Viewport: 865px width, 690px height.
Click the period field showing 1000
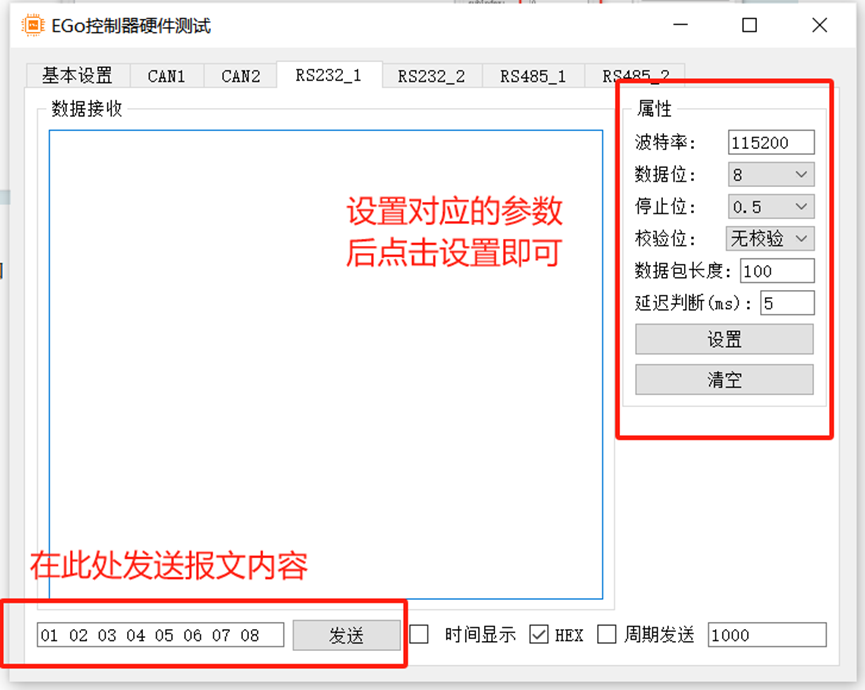pyautogui.click(x=767, y=635)
